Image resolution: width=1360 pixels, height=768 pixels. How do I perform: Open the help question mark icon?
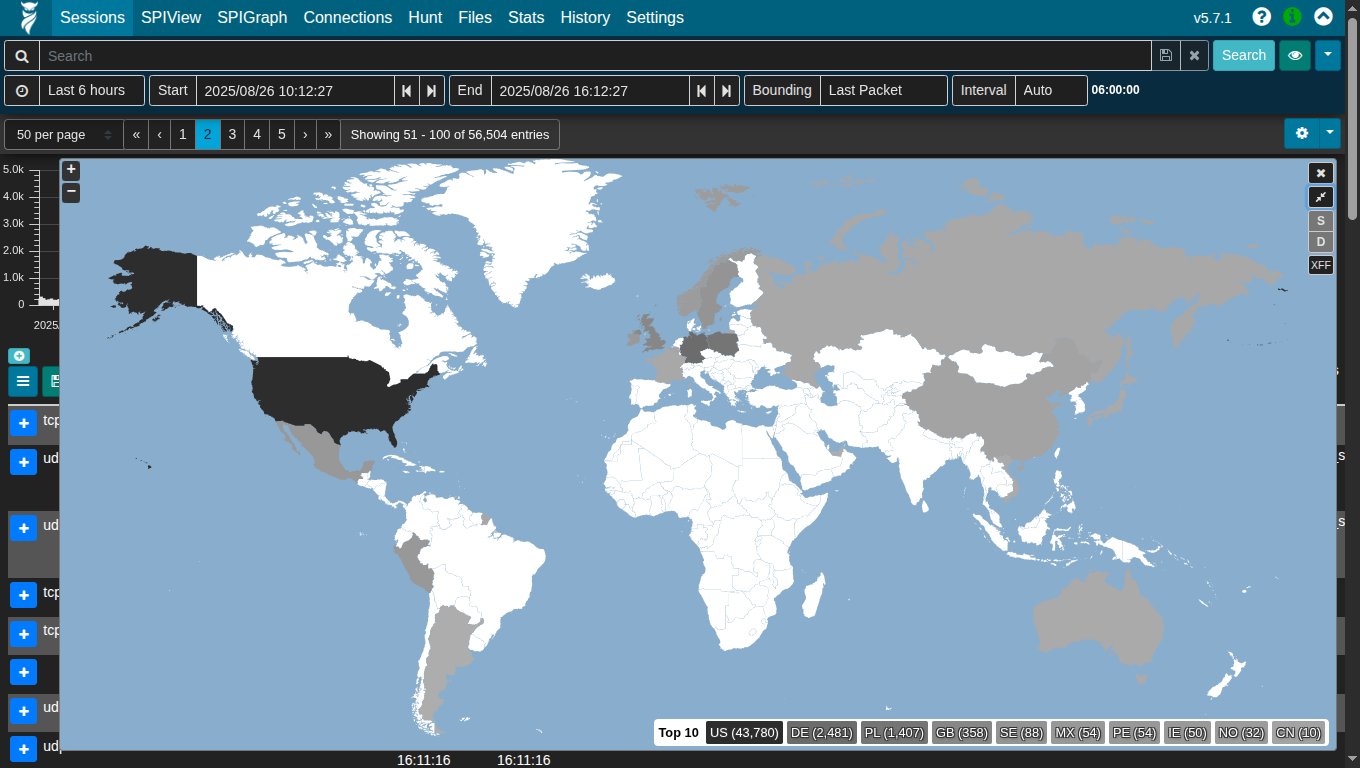1262,17
